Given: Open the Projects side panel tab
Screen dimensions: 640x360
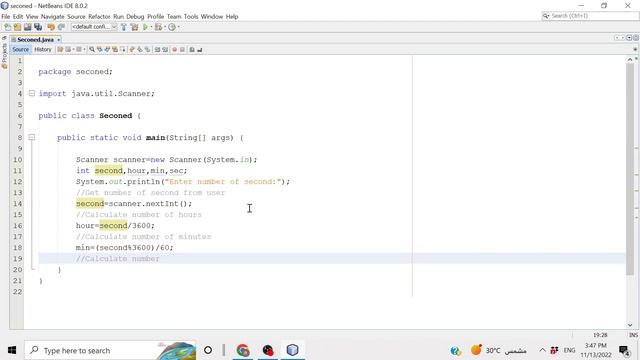Looking at the screenshot, I should 4,56.
